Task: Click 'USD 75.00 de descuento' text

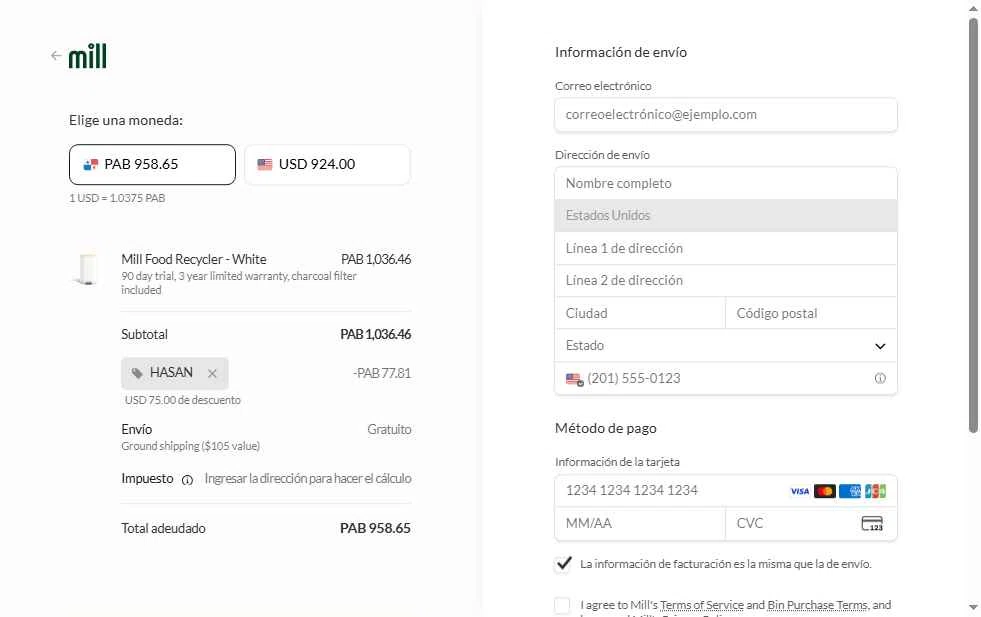Action: [183, 400]
